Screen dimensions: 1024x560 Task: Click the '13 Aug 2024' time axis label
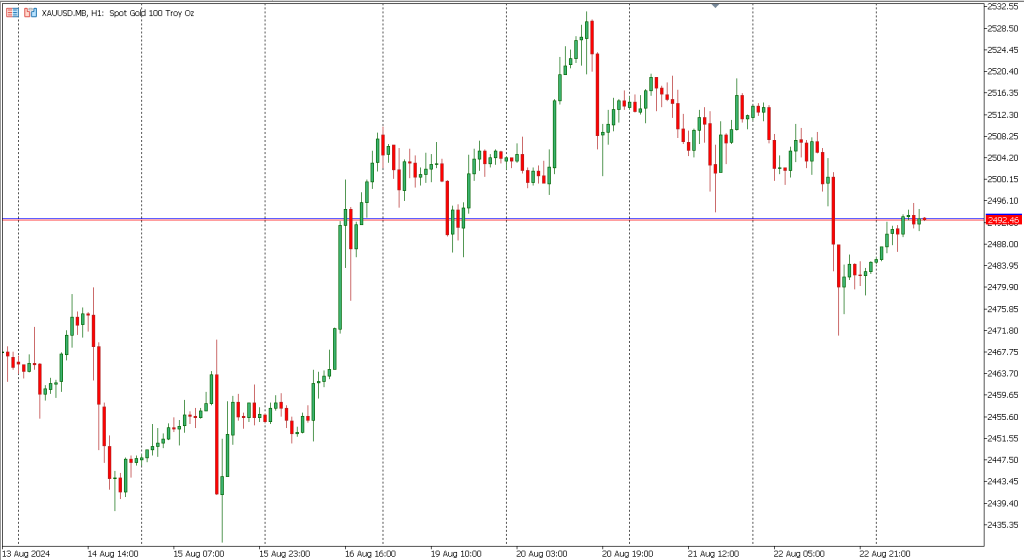pos(26,553)
